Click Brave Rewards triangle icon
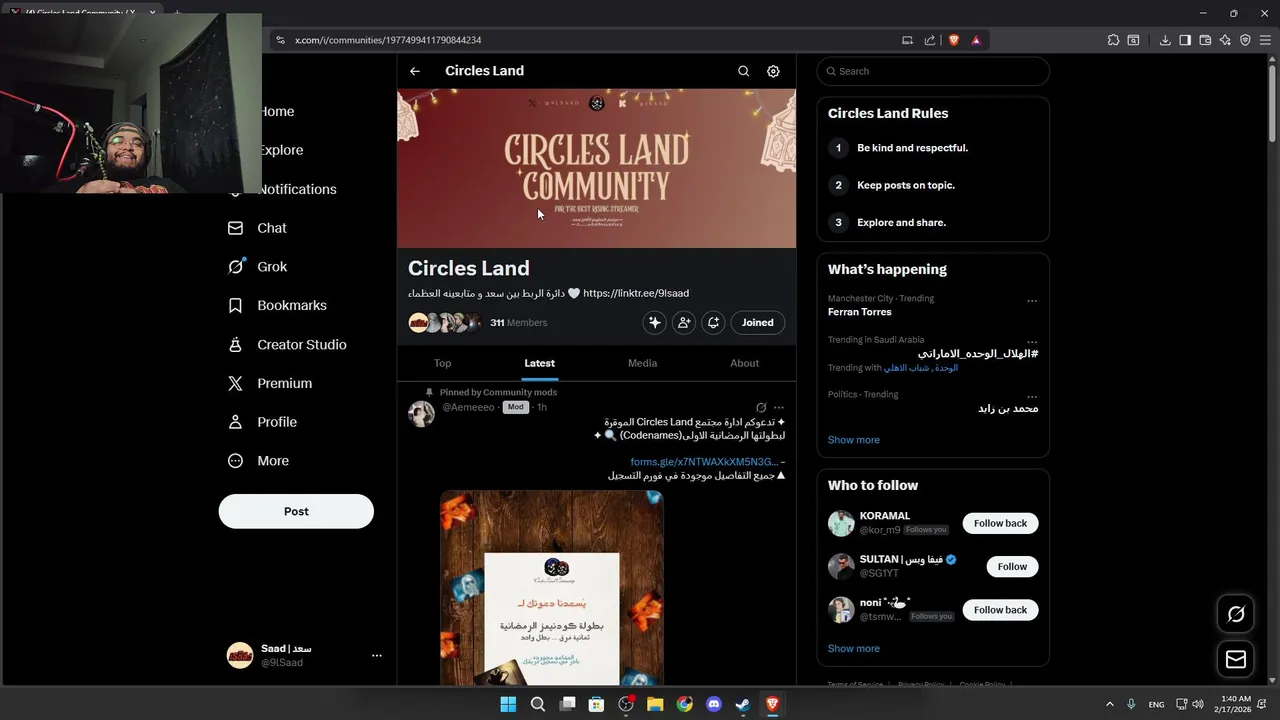The image size is (1280, 720). [976, 40]
